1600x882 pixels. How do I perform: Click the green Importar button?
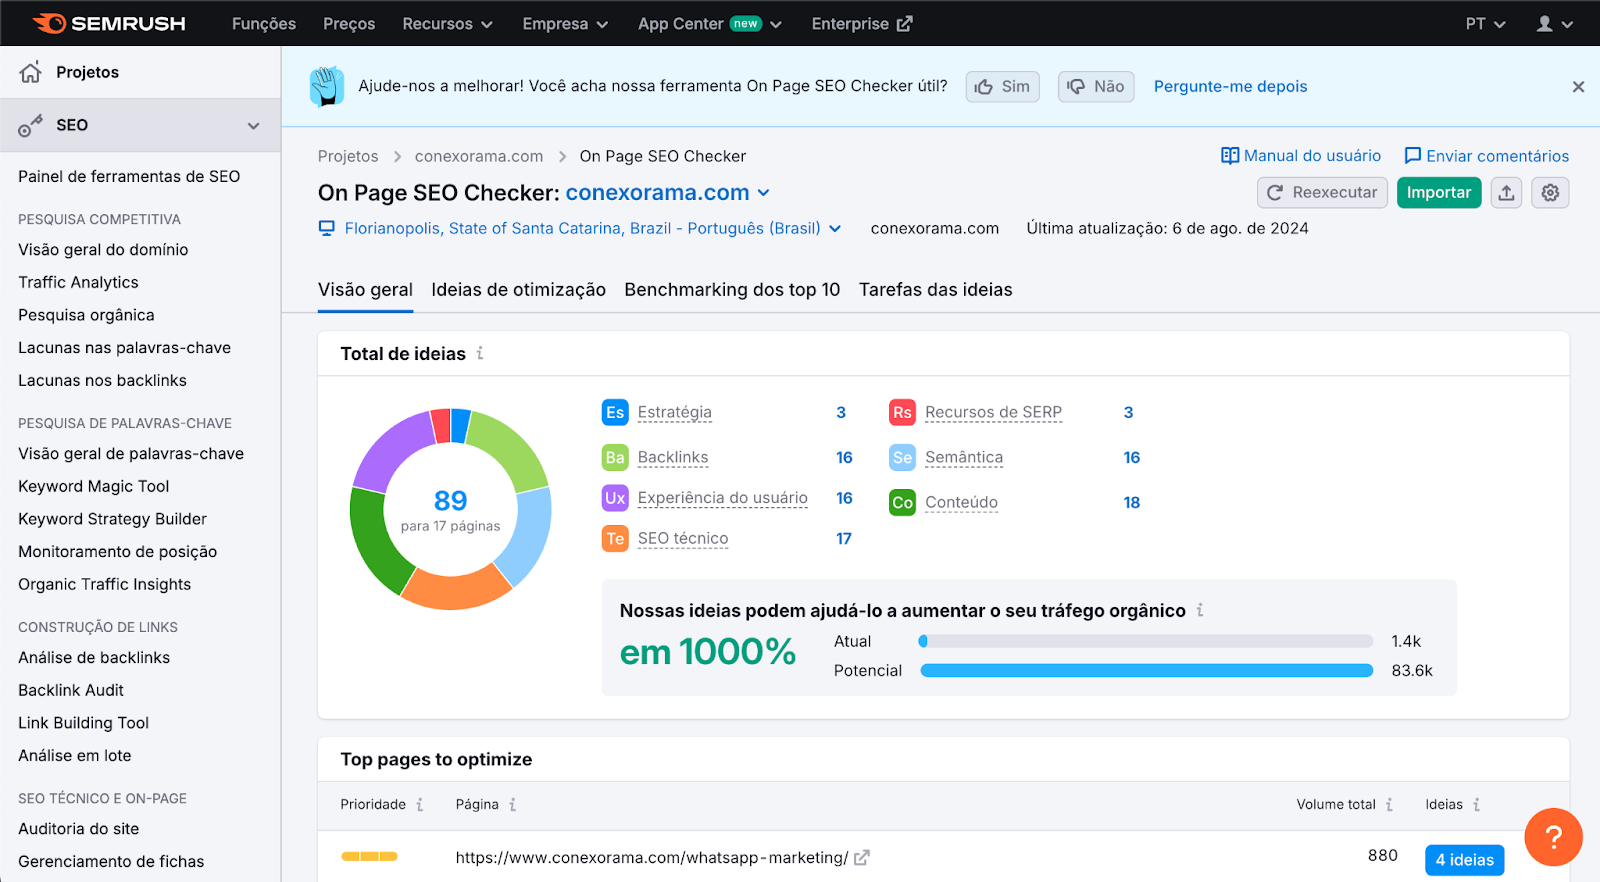click(x=1439, y=192)
